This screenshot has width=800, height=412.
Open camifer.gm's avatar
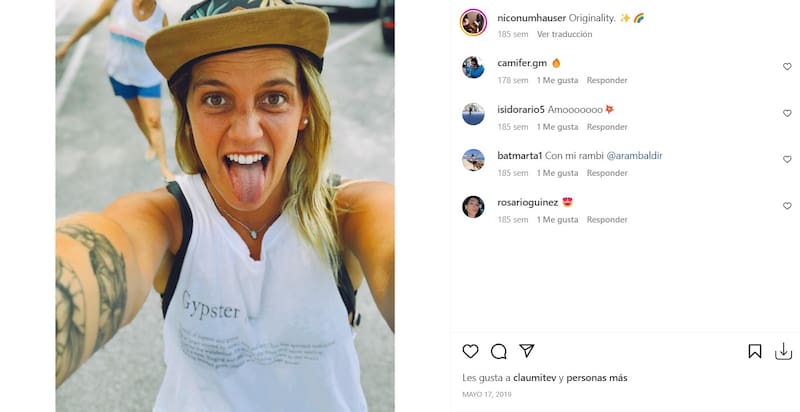click(x=473, y=67)
